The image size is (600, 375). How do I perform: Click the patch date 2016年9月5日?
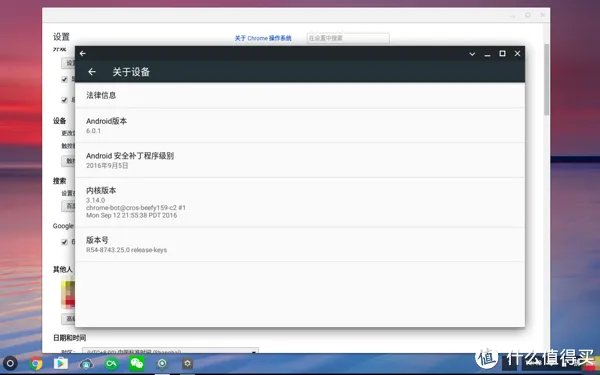107,166
